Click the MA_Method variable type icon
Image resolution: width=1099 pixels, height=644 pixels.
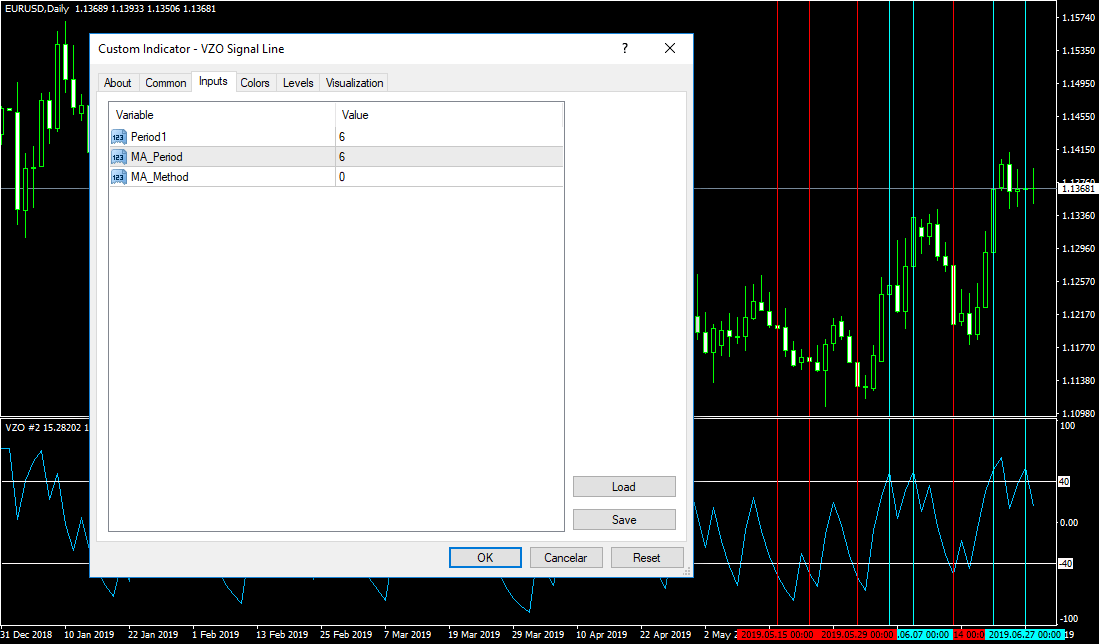[x=119, y=177]
